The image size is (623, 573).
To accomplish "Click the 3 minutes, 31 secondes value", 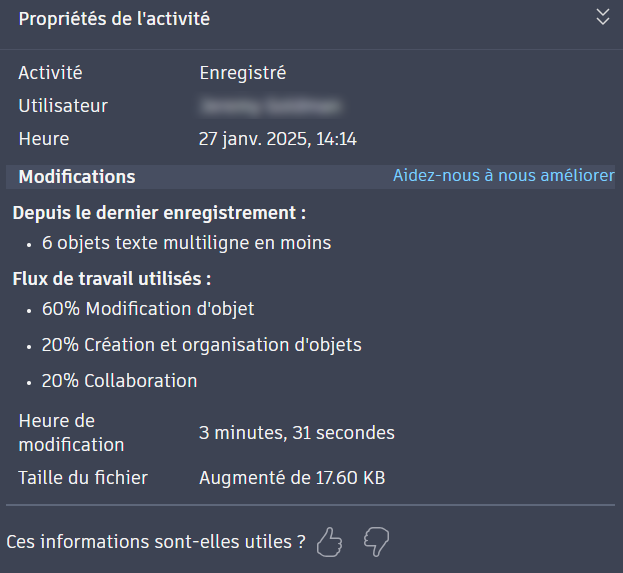I will tap(296, 433).
